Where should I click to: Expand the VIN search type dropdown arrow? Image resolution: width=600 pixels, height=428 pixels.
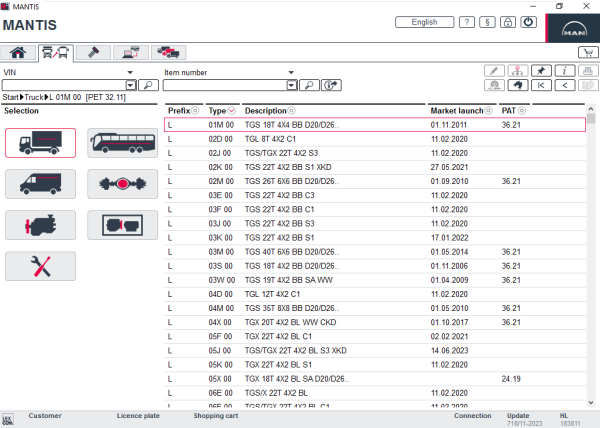(x=130, y=72)
